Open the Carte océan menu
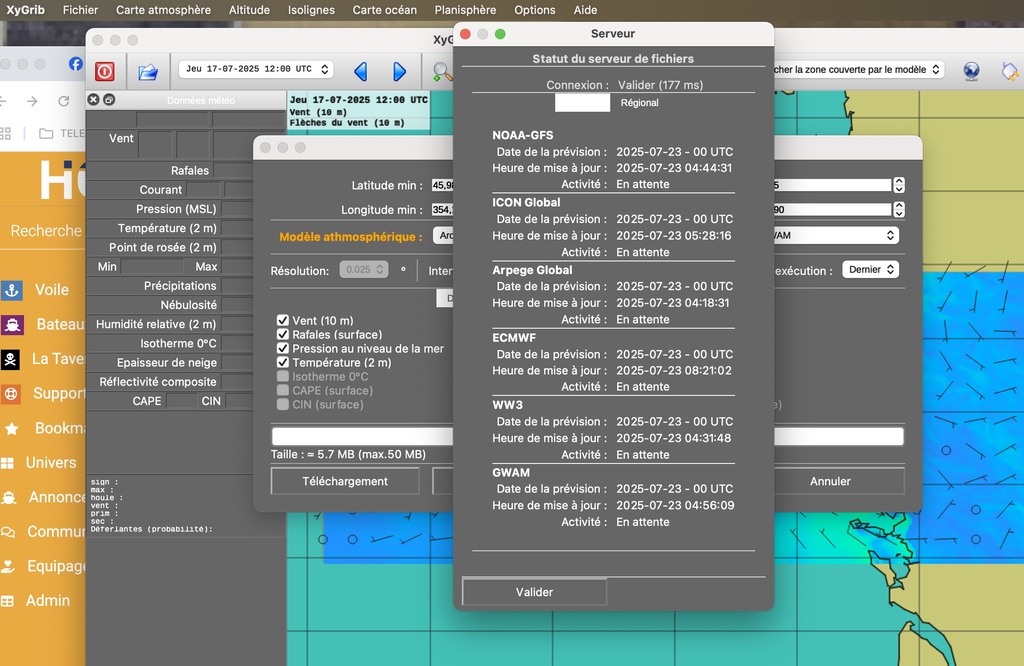The height and width of the screenshot is (666, 1024). point(385,10)
